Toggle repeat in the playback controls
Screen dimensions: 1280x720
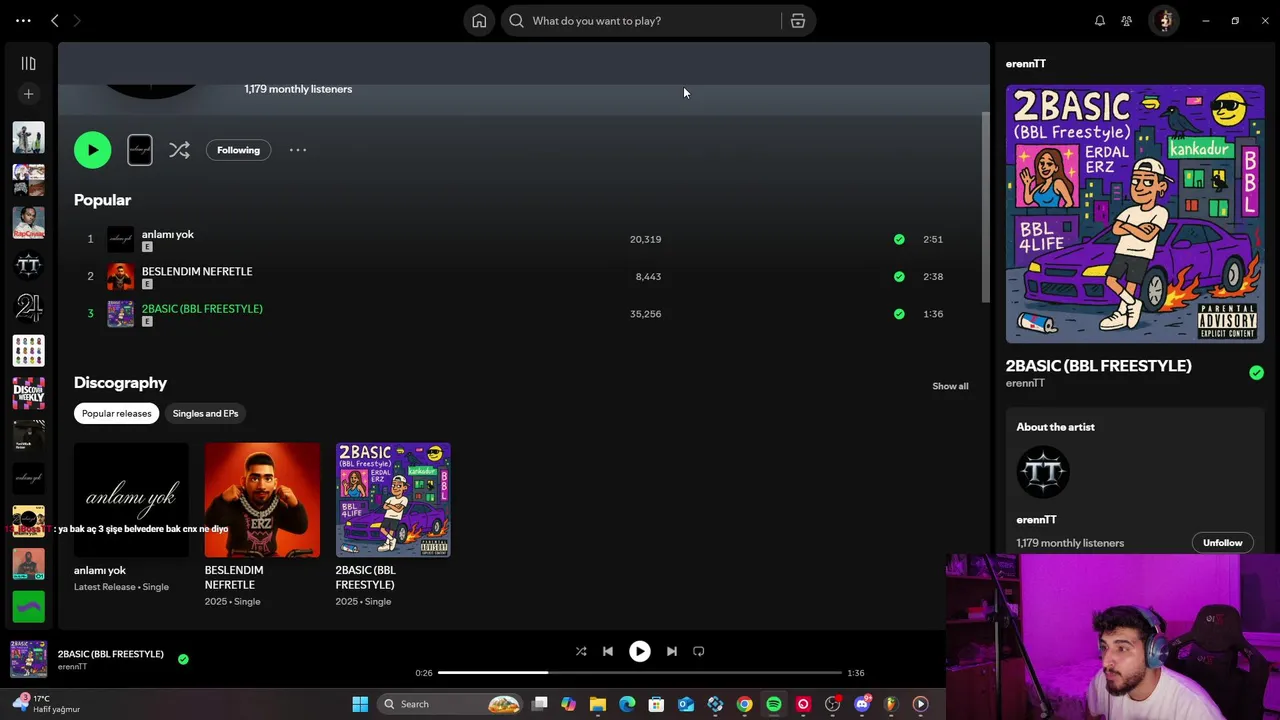(699, 651)
